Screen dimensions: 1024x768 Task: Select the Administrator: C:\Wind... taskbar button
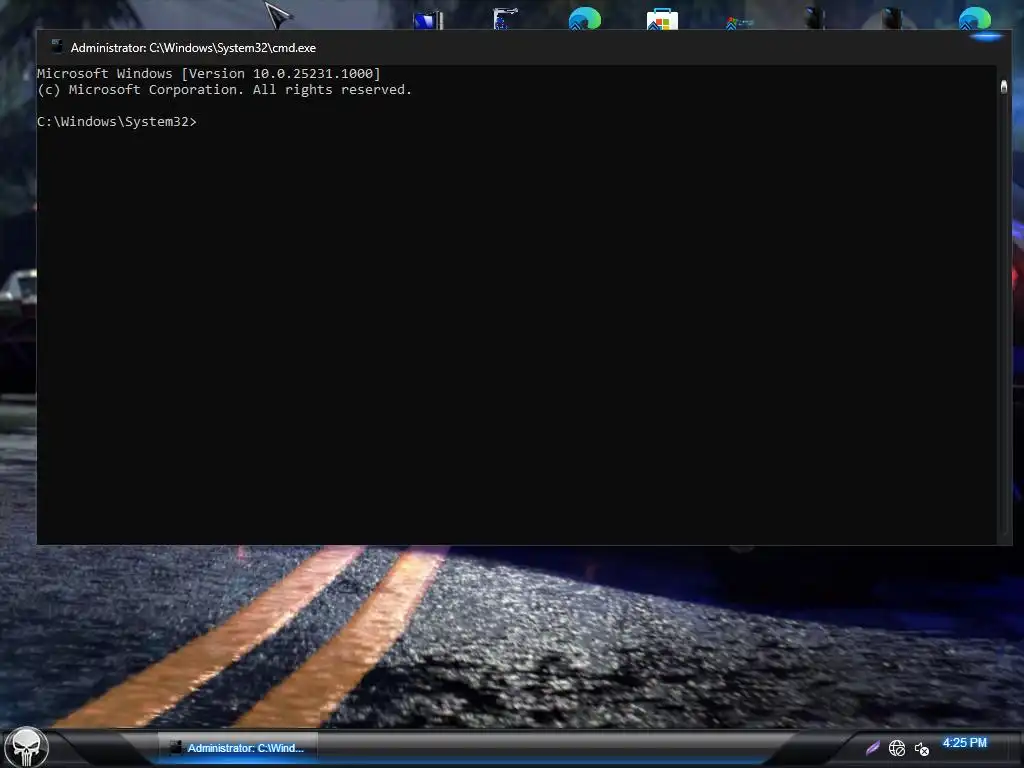click(238, 748)
